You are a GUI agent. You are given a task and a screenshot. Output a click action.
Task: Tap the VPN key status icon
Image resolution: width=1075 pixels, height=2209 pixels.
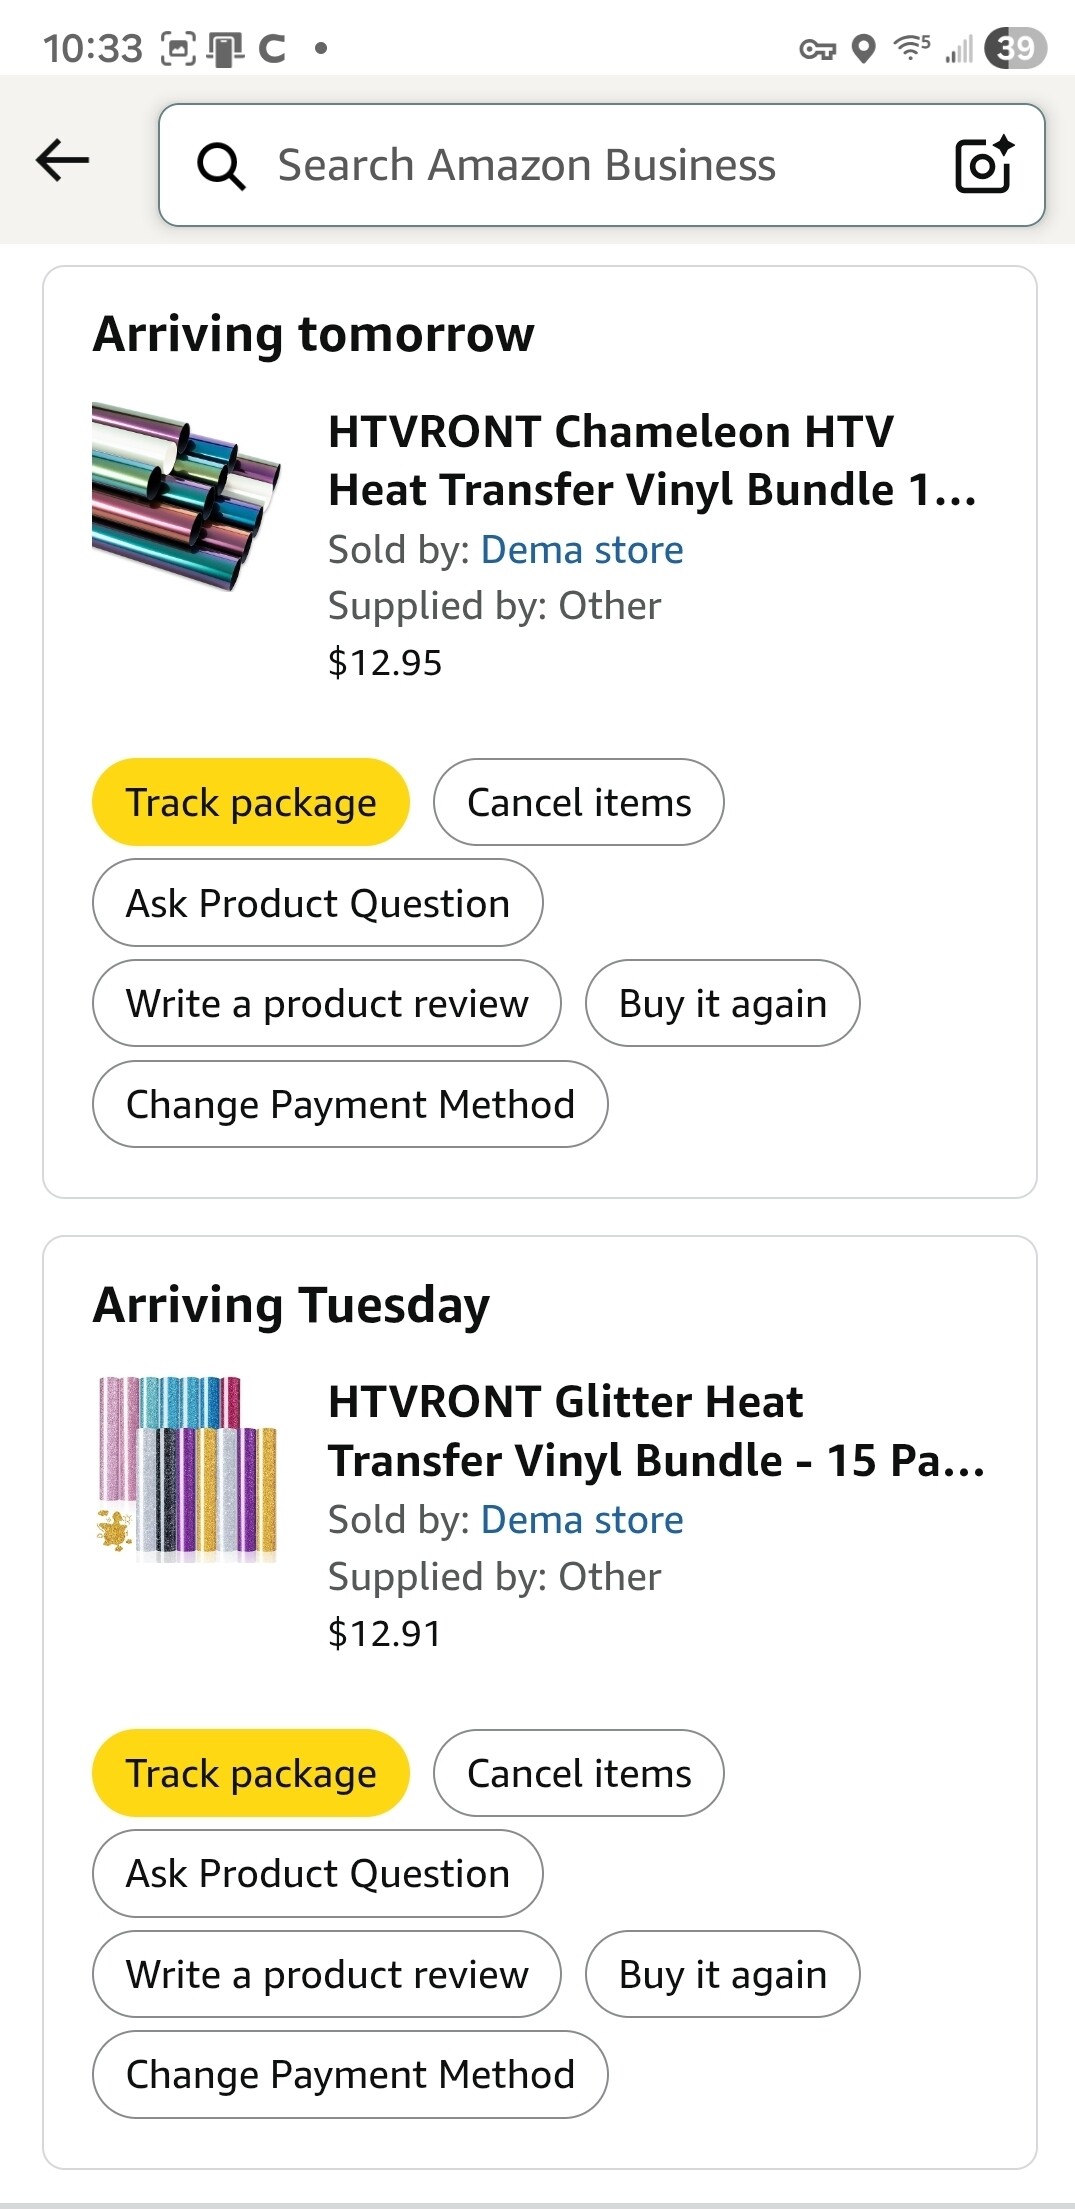point(817,48)
